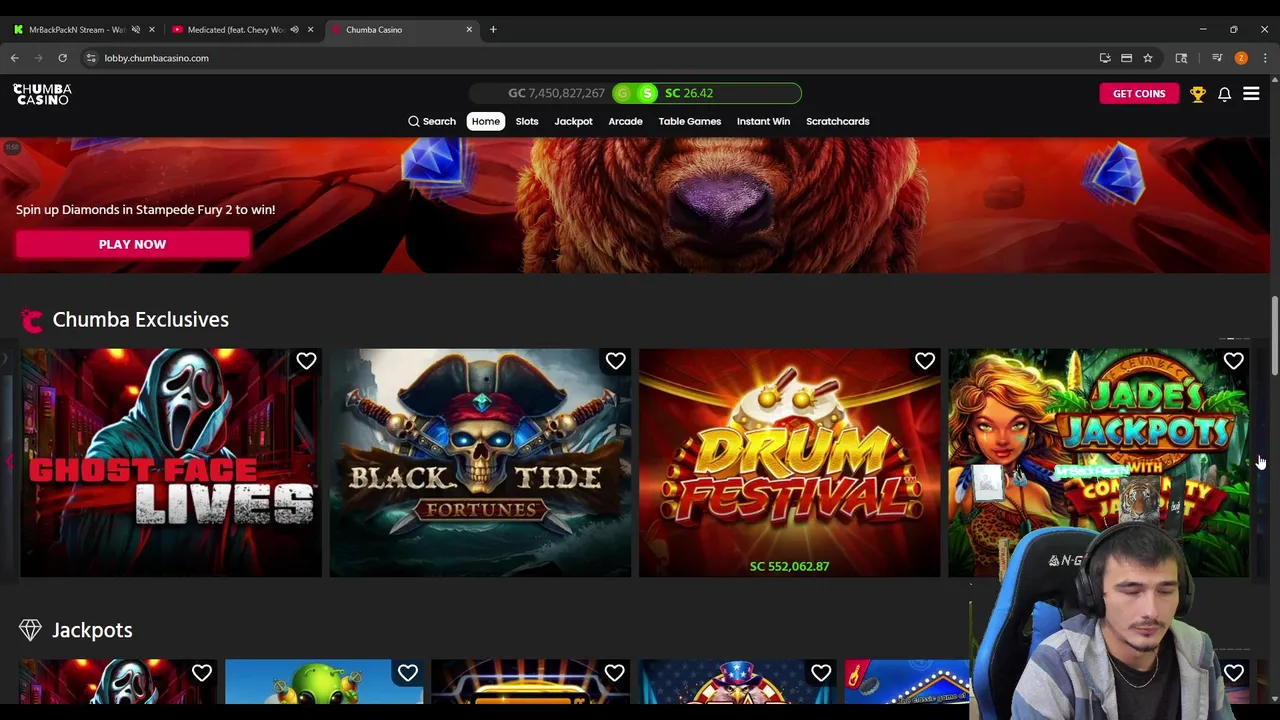Click the trophy icon in the header
This screenshot has height=720, width=1280.
point(1197,94)
